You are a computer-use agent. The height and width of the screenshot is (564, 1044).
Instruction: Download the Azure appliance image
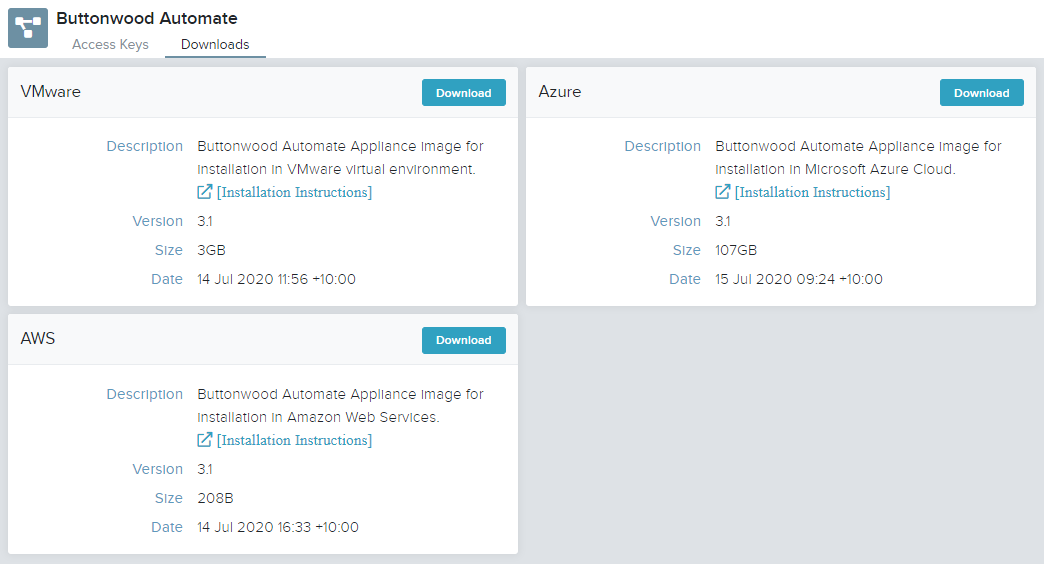point(981,93)
